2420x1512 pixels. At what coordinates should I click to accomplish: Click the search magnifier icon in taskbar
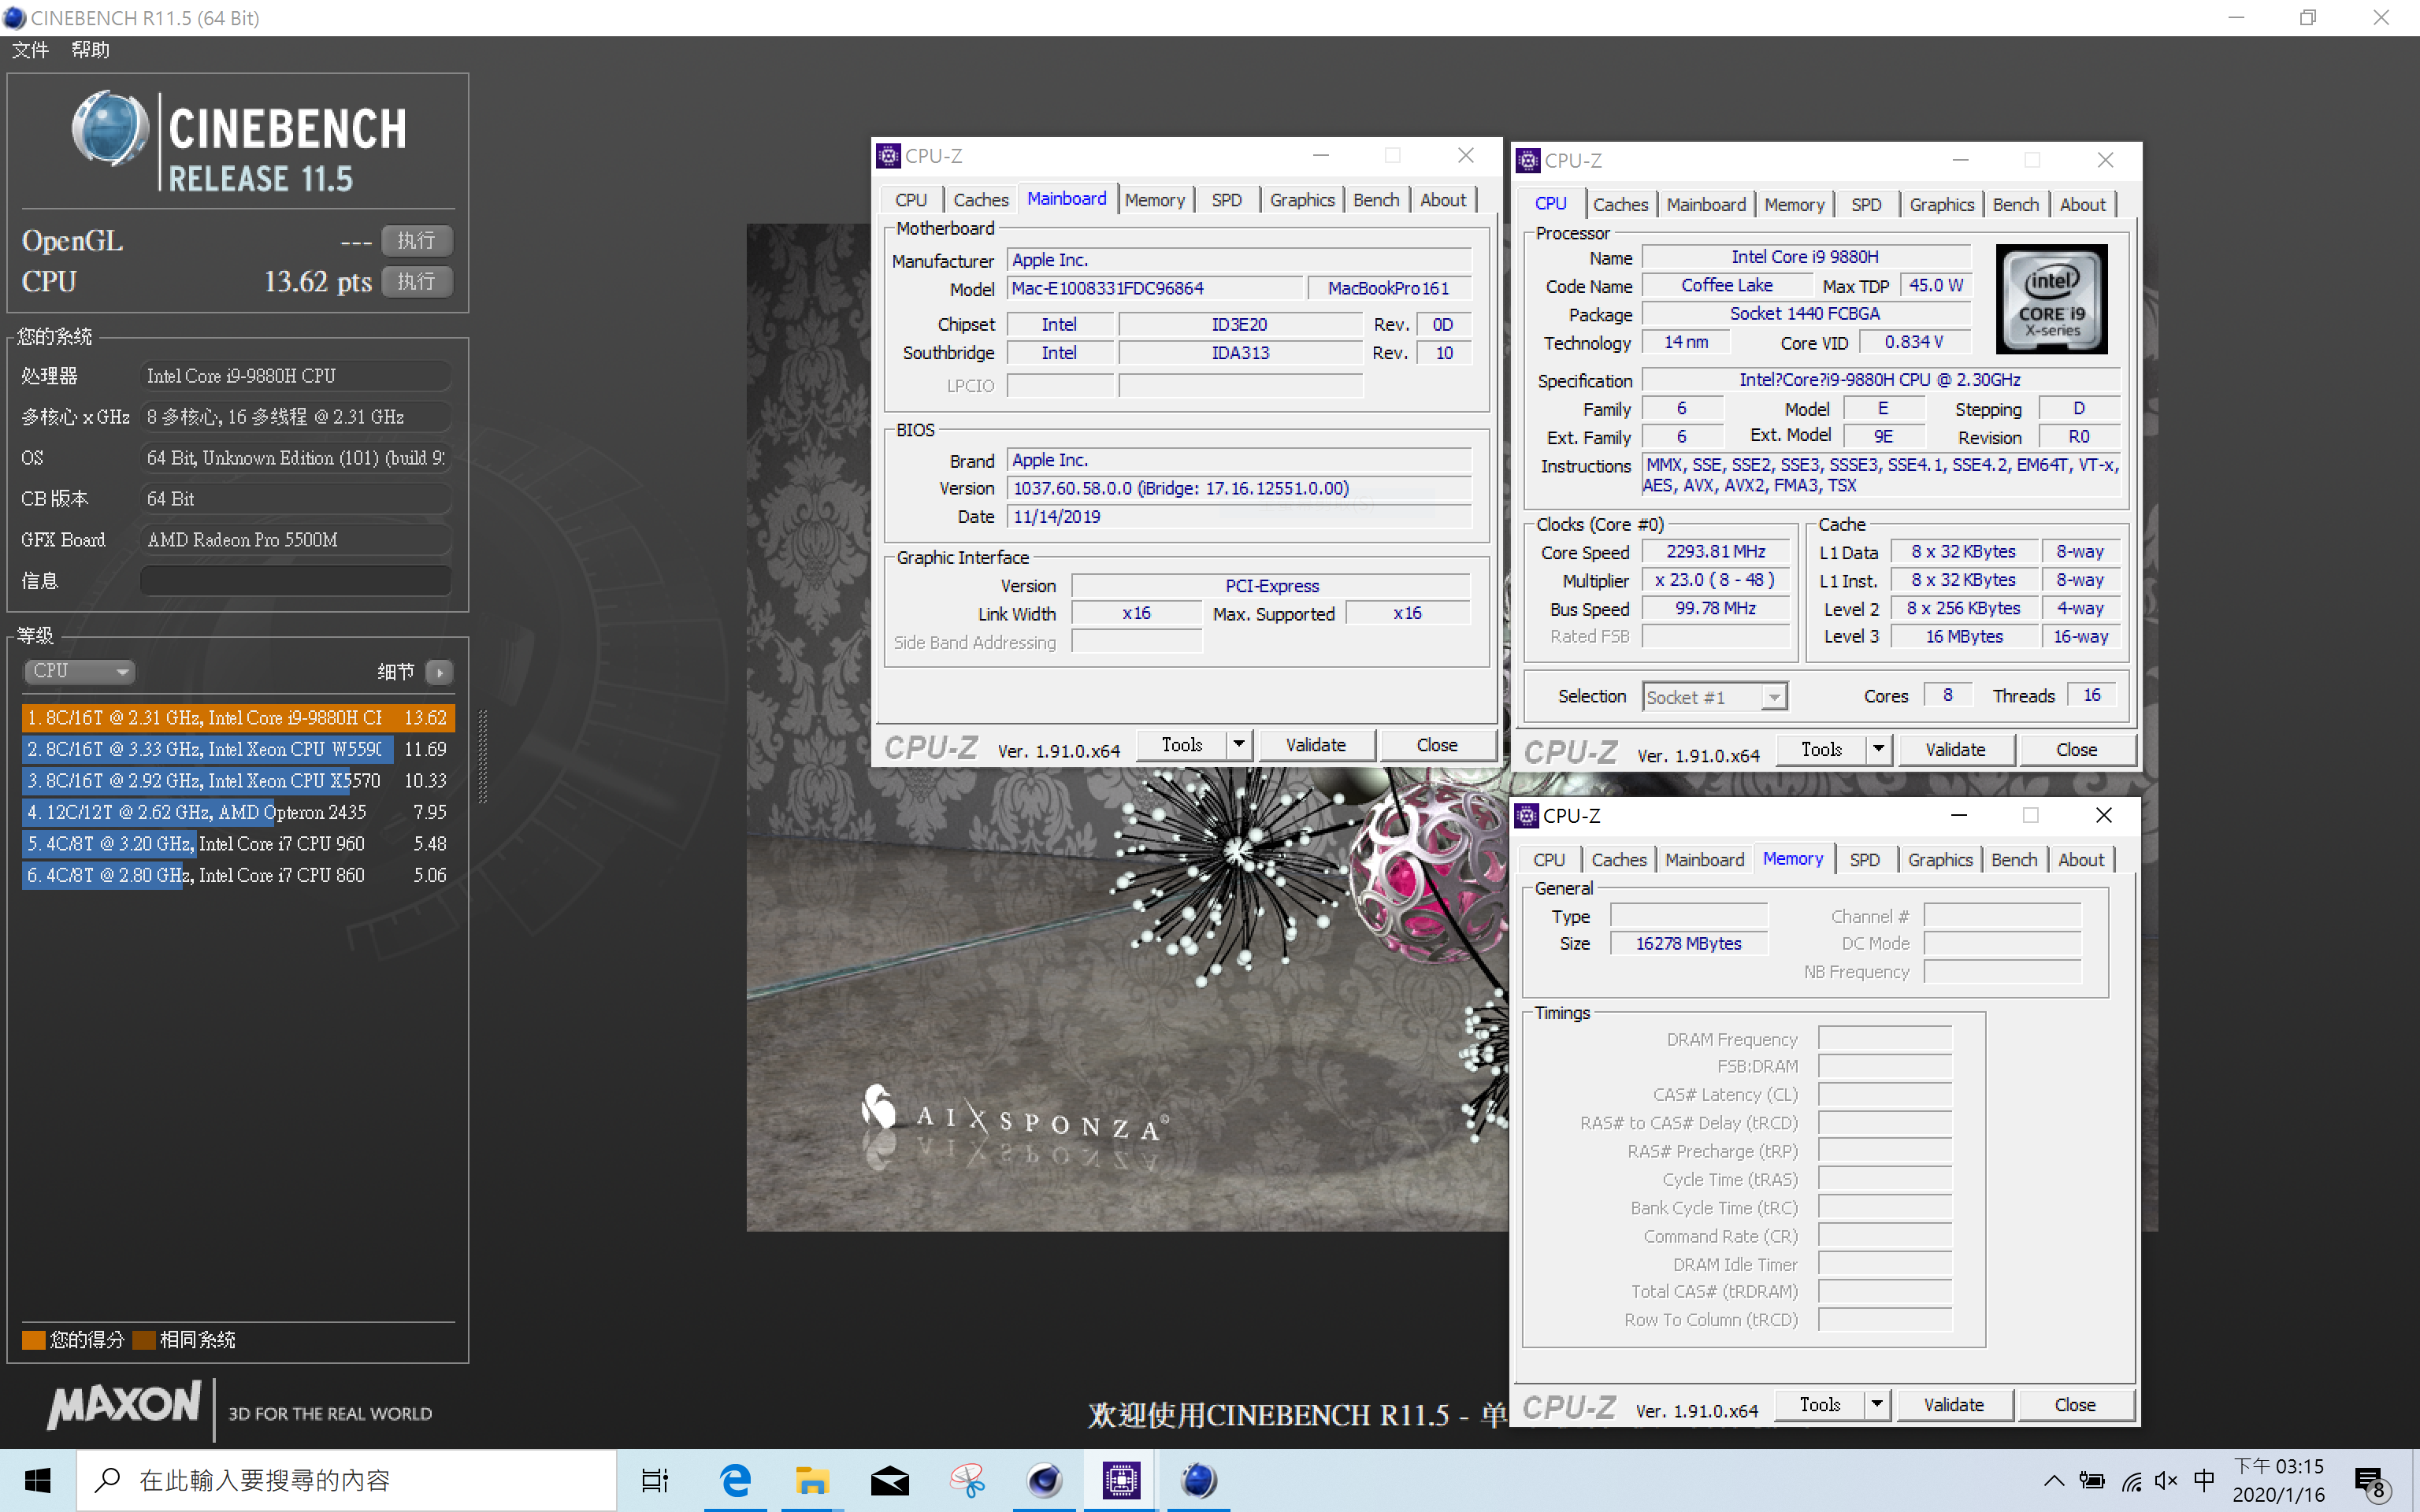(x=107, y=1480)
